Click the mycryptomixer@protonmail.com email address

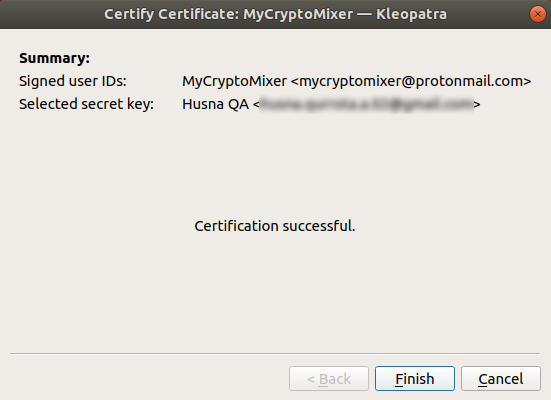click(411, 81)
